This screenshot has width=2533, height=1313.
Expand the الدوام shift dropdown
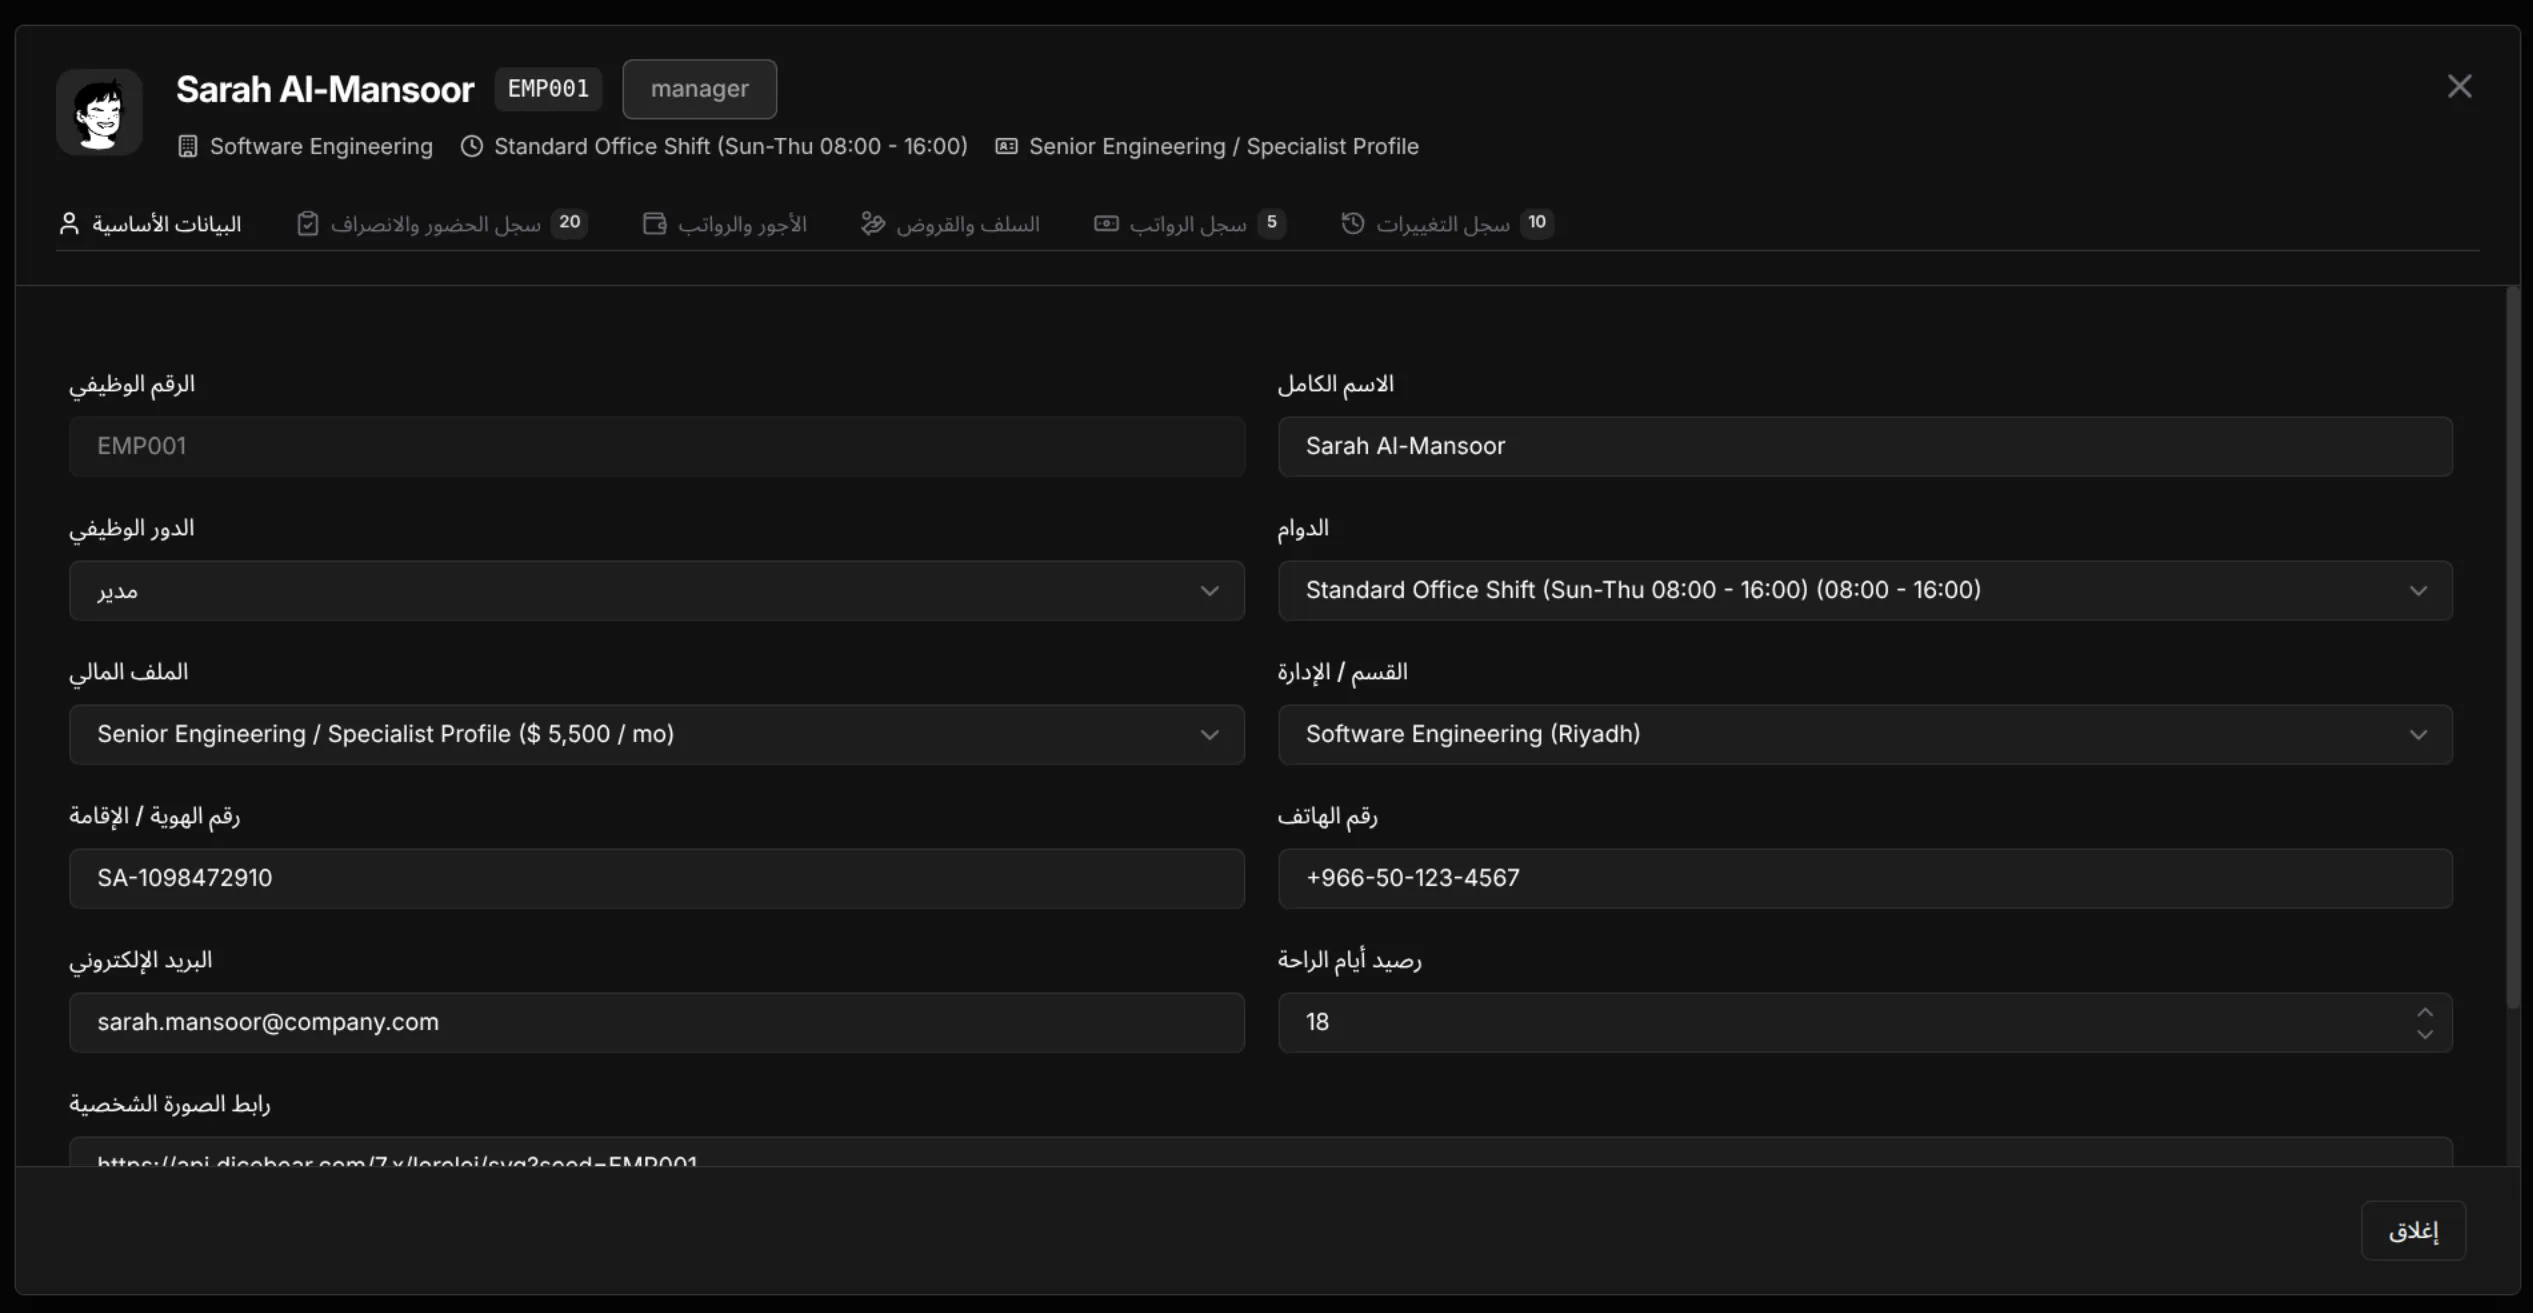pyautogui.click(x=1865, y=591)
